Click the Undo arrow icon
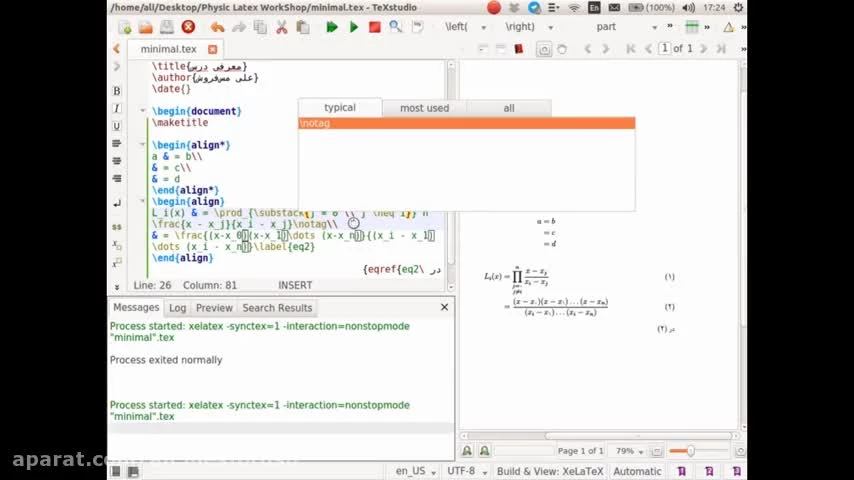Screen dimensions: 854x480 click(217, 27)
